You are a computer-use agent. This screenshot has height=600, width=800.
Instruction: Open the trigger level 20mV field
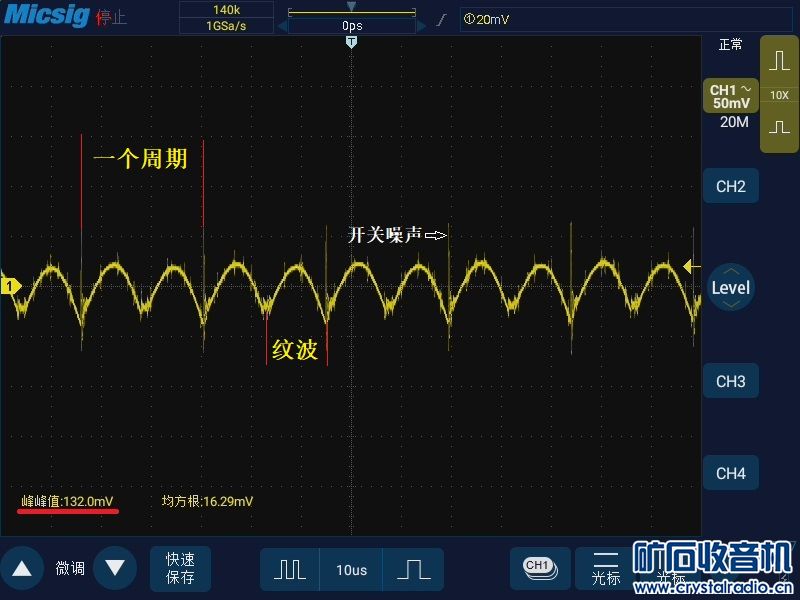[626, 19]
